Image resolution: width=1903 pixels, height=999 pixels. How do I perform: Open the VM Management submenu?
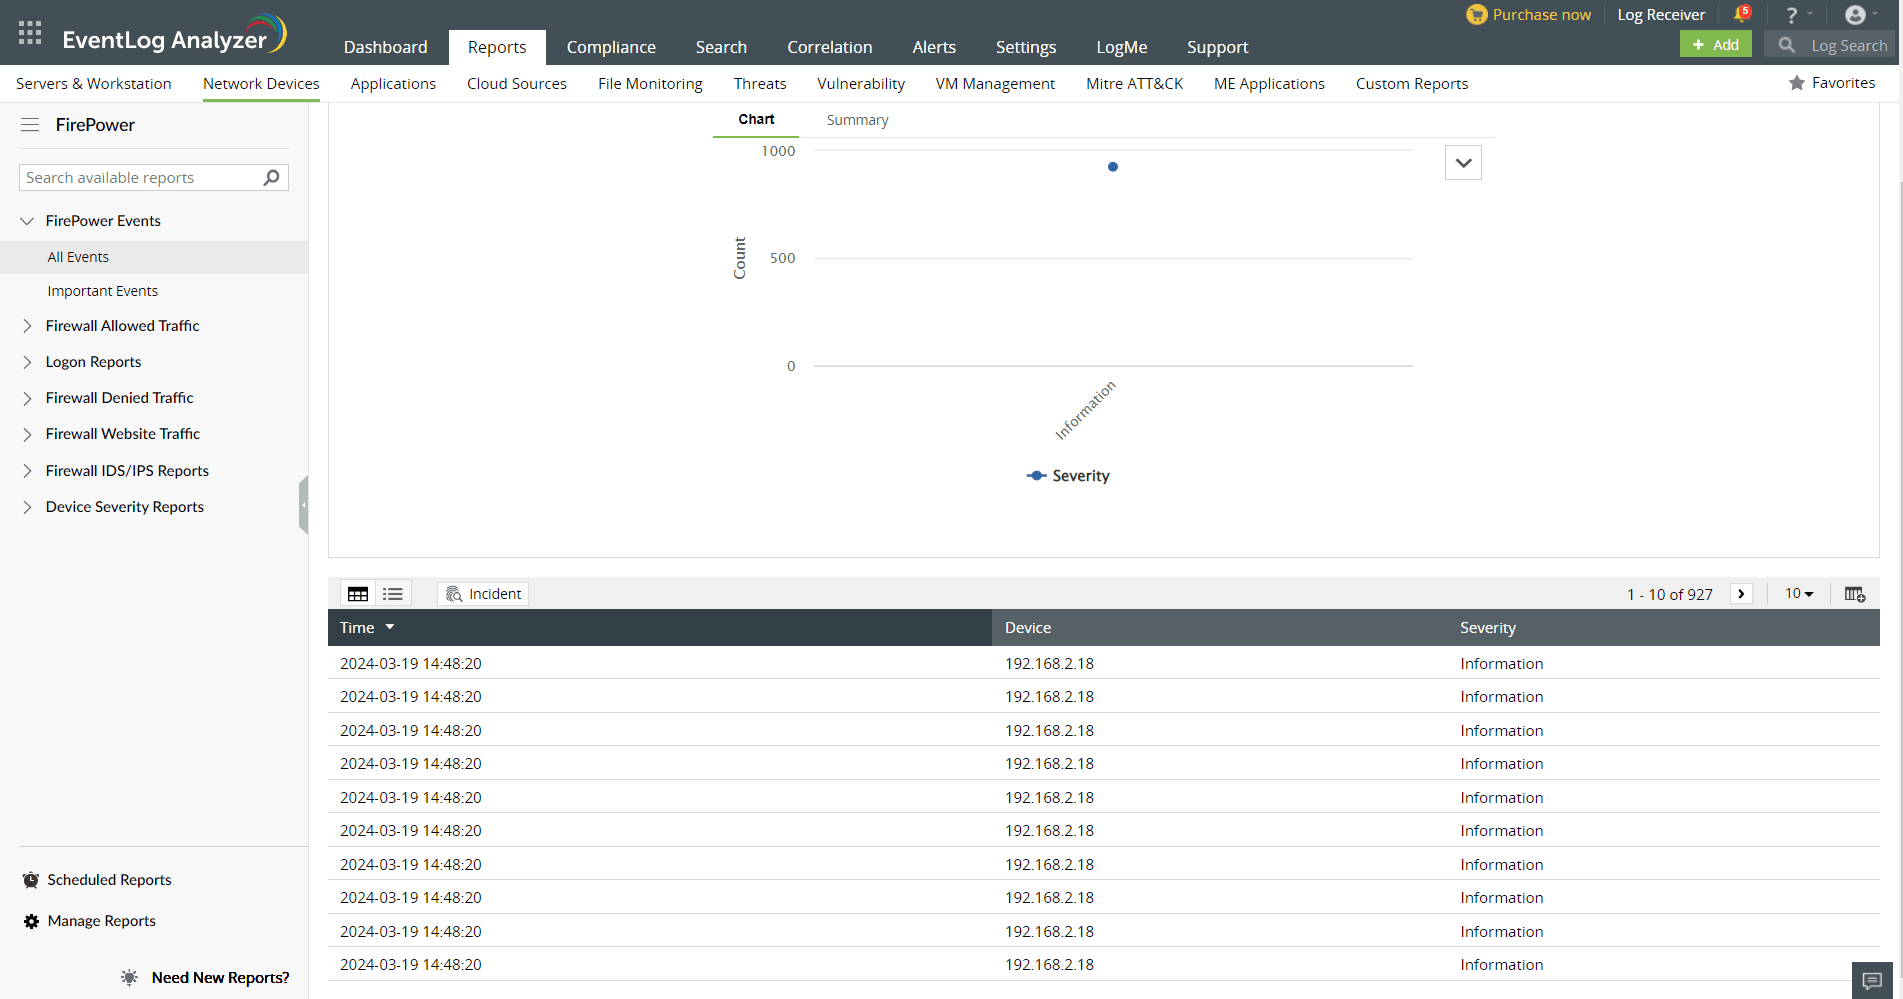(x=995, y=84)
